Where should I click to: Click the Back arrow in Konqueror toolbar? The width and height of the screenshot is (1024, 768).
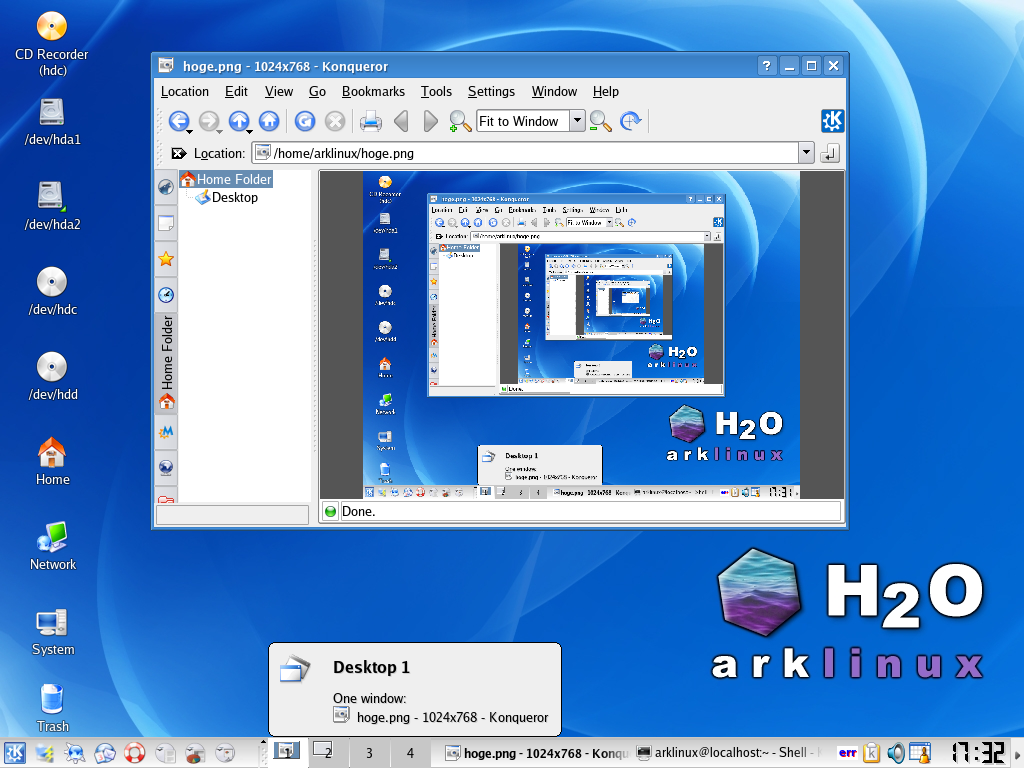tap(178, 121)
